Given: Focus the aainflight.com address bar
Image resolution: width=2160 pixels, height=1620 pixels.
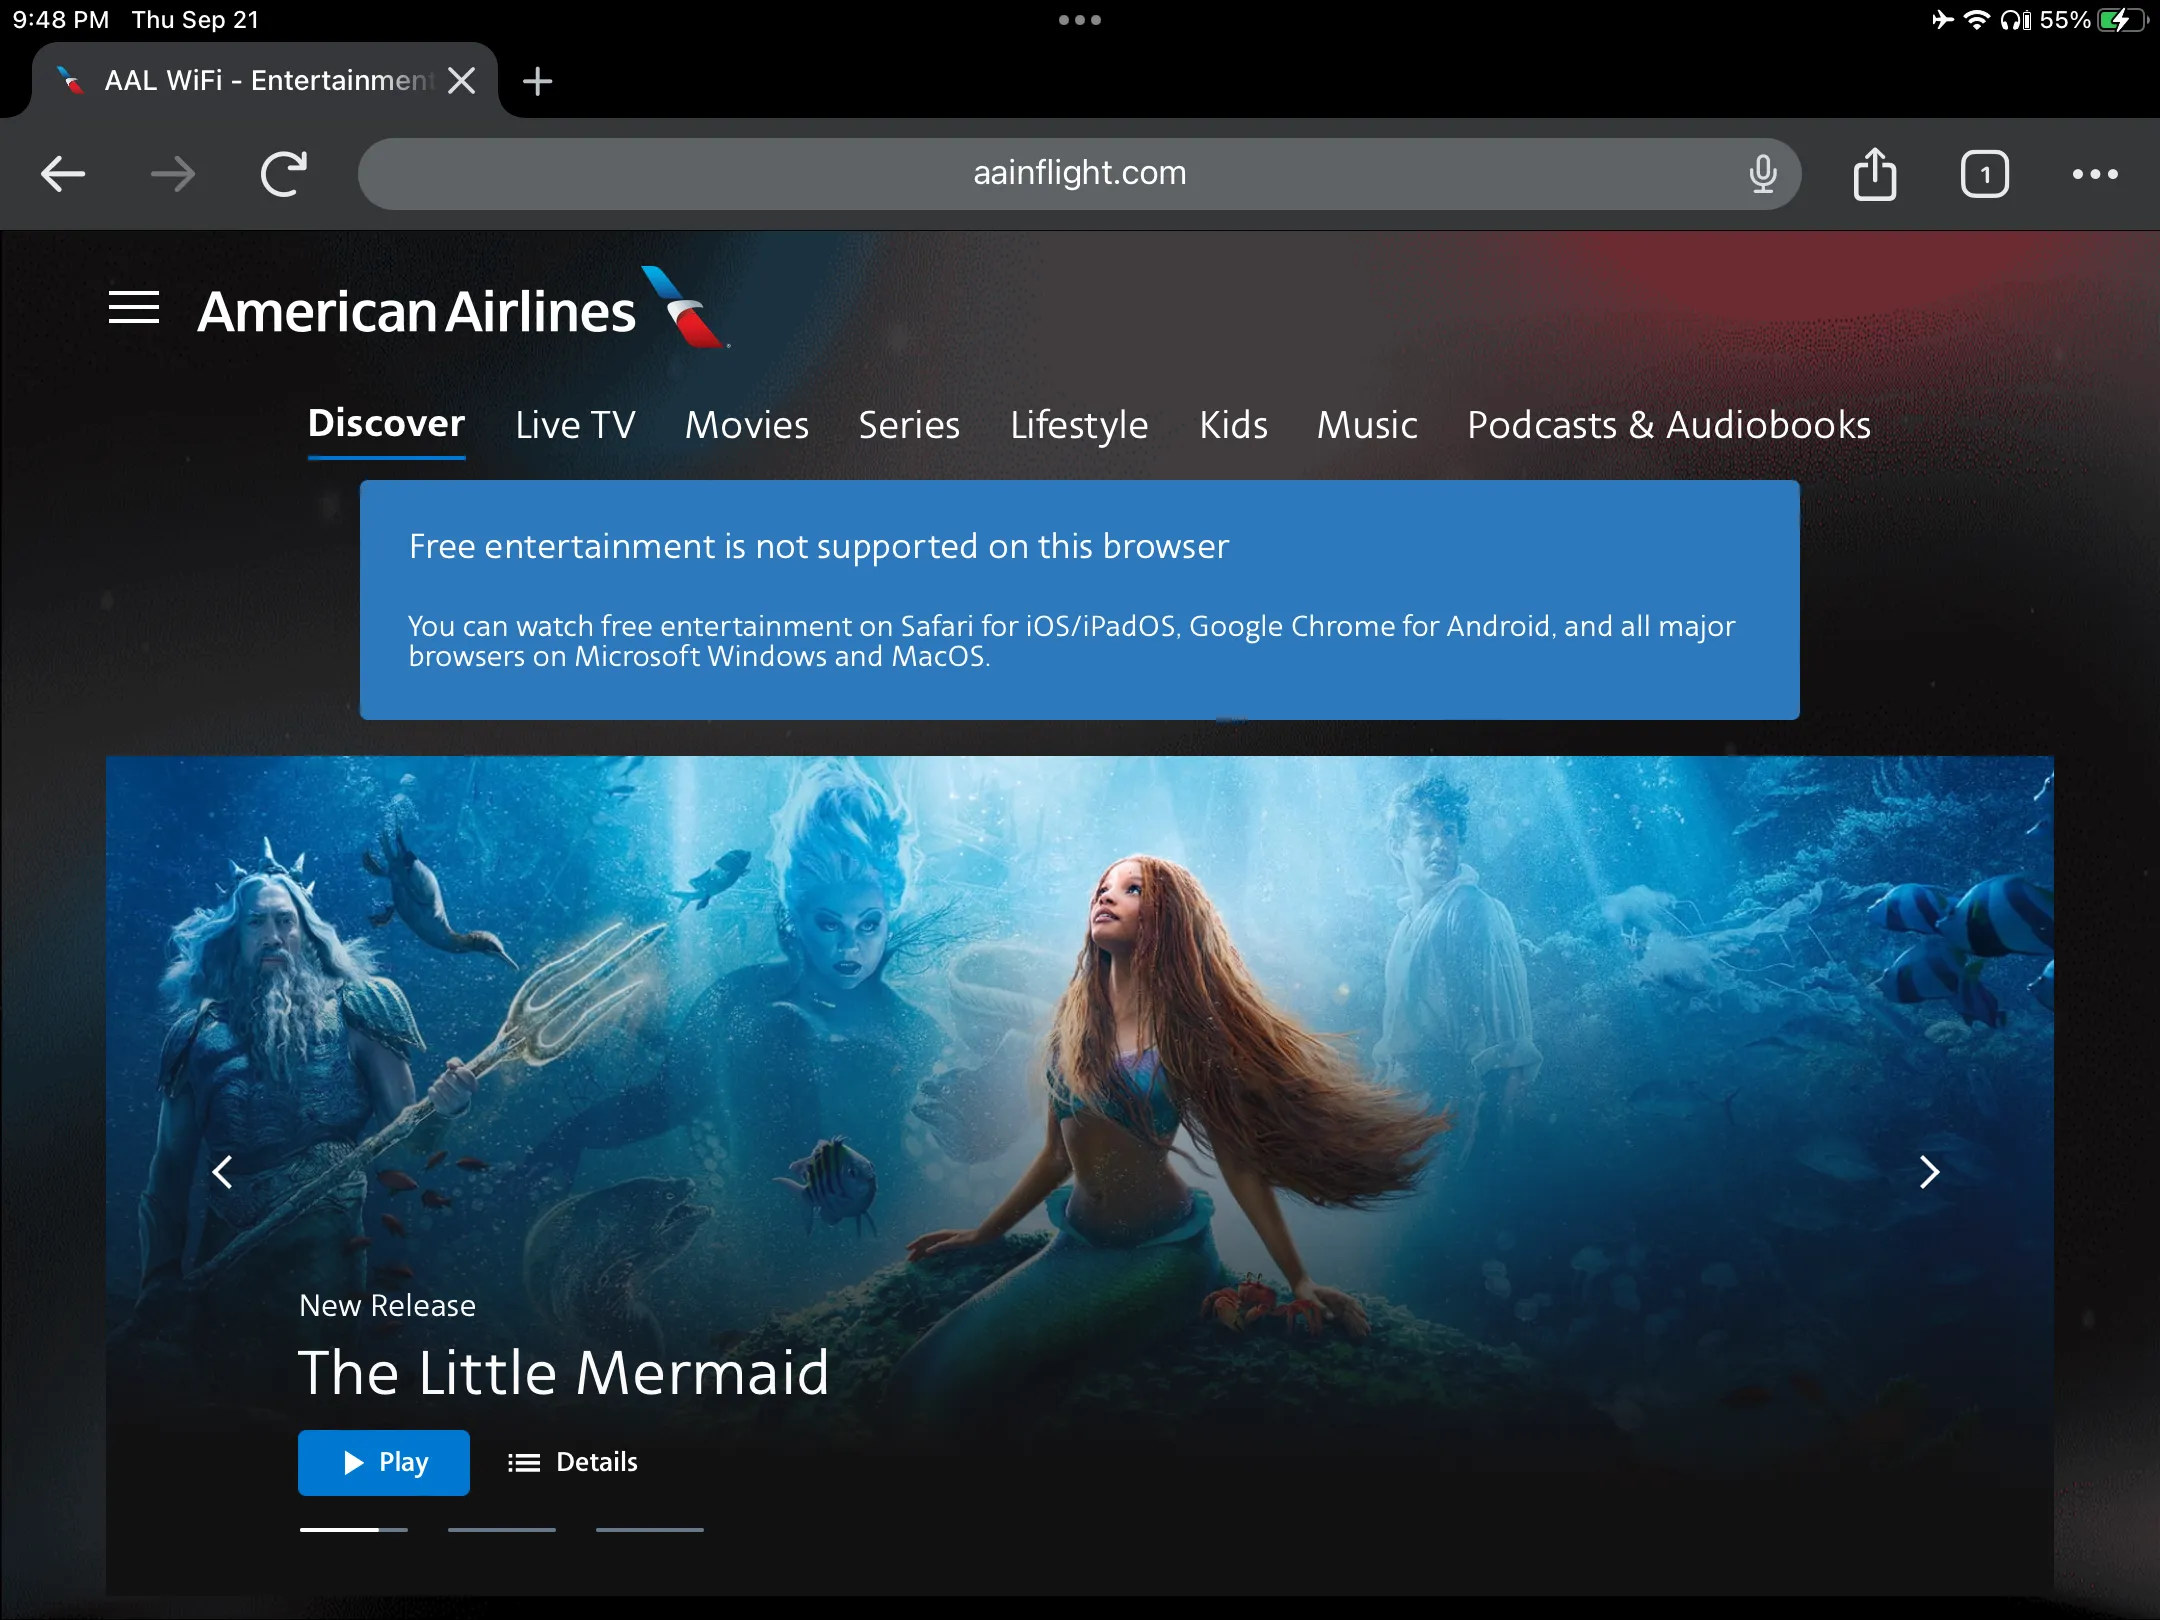Looking at the screenshot, I should pos(1080,174).
